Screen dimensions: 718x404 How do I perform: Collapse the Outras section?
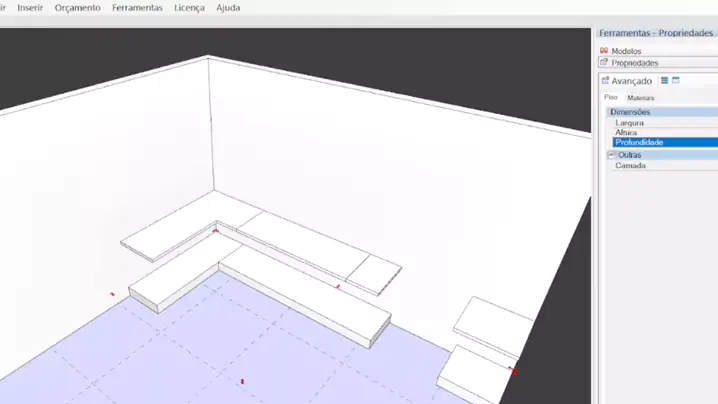[612, 155]
